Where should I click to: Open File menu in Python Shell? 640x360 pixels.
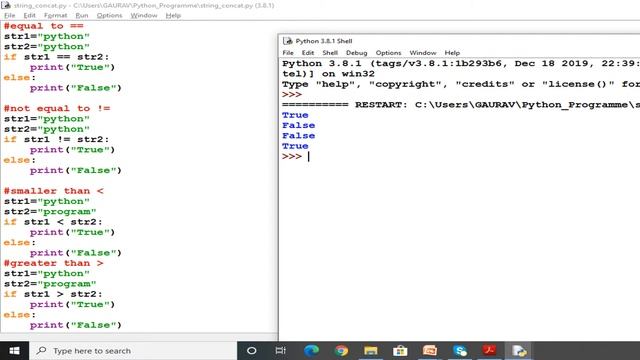click(x=288, y=53)
